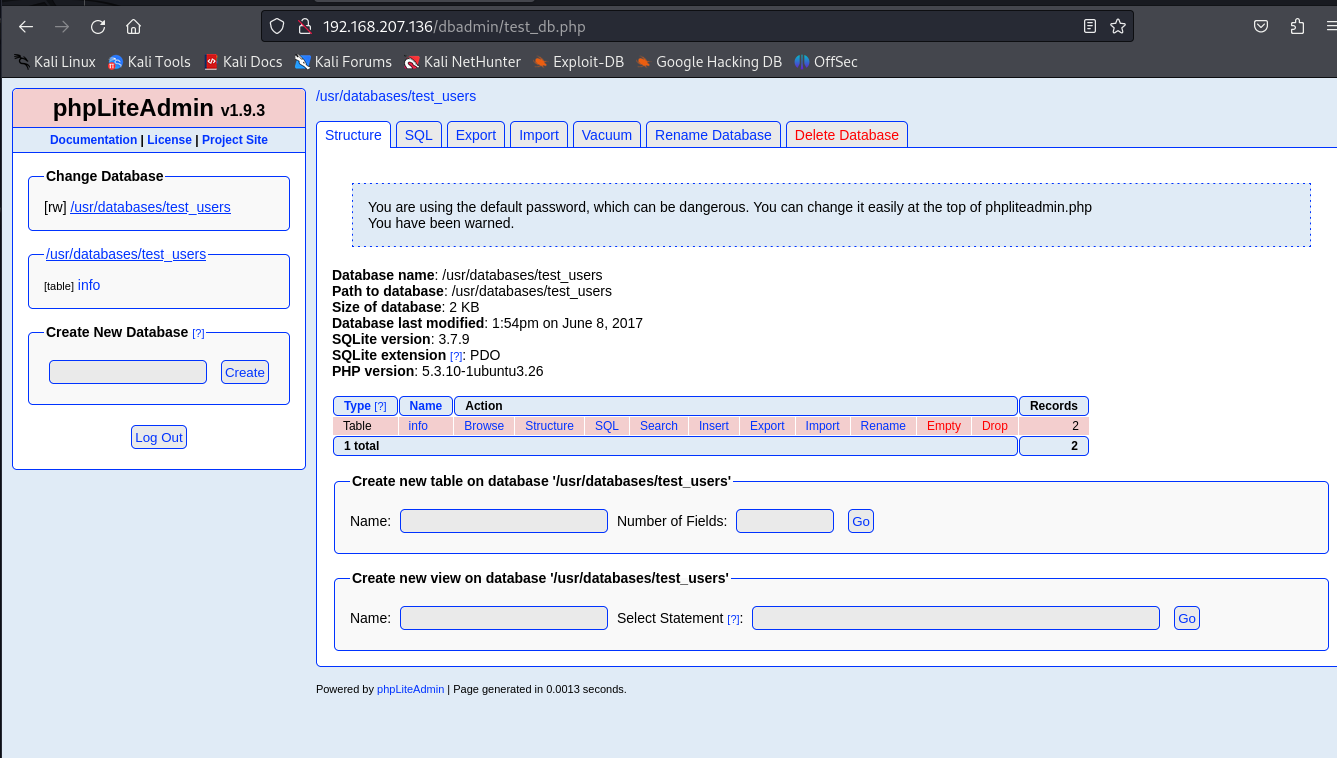
Task: Click the insecure connection lock icon
Action: pyautogui.click(x=305, y=26)
